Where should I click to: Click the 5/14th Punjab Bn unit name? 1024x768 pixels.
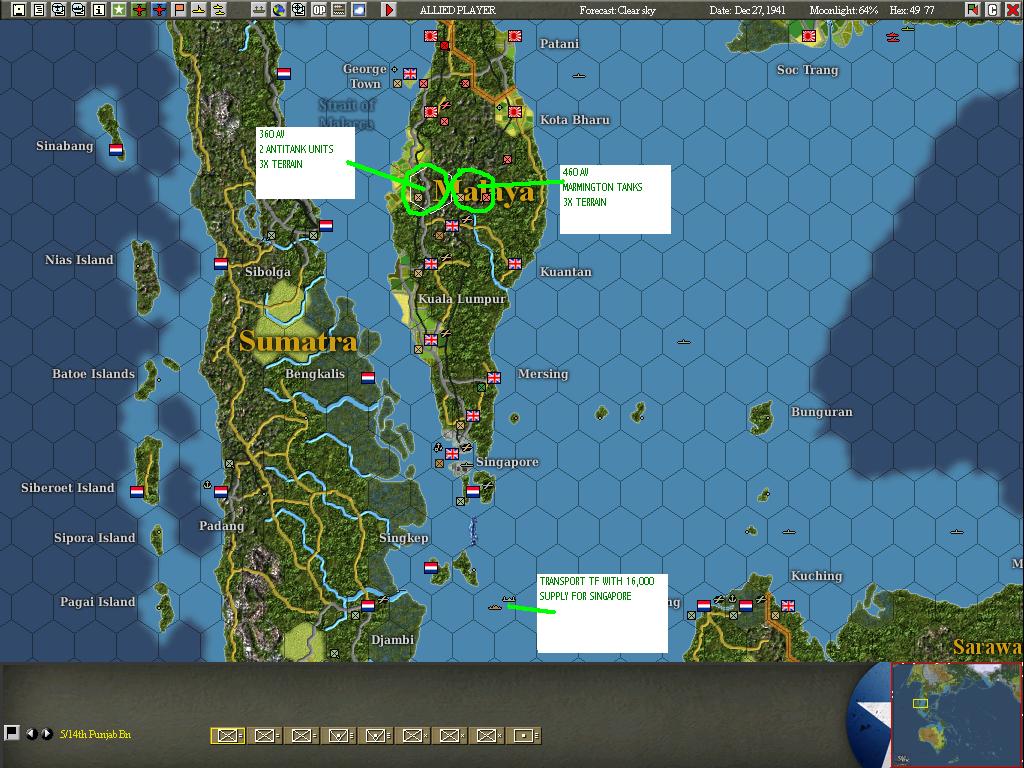tap(95, 734)
